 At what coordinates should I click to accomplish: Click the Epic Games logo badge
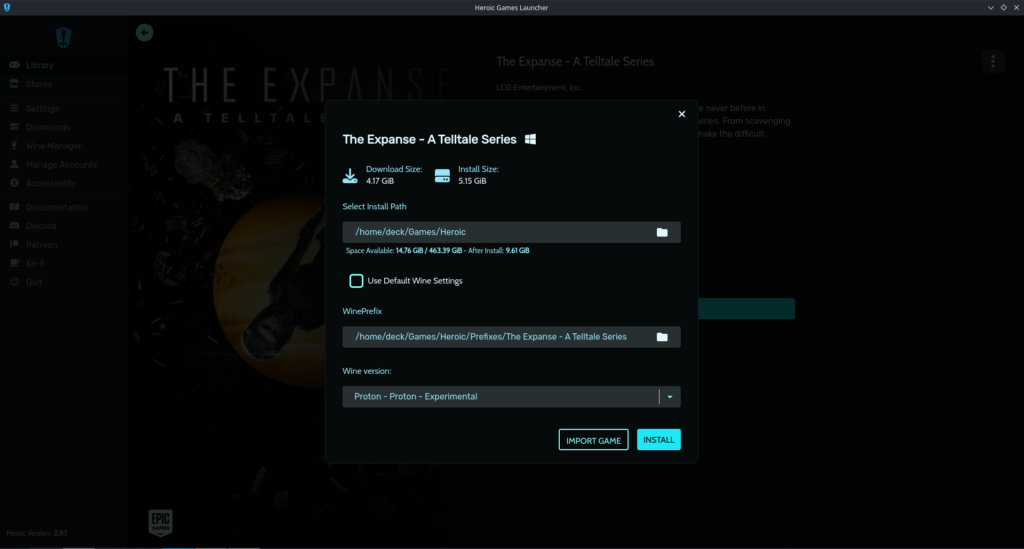pos(161,523)
